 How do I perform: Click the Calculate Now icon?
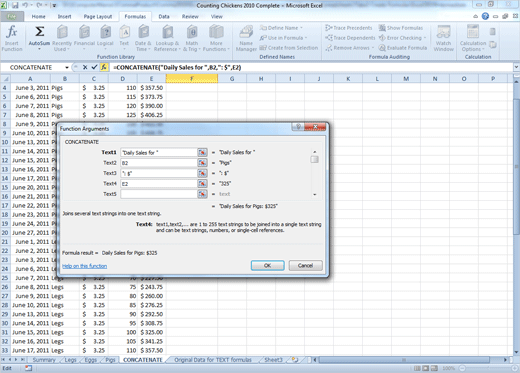coord(492,32)
